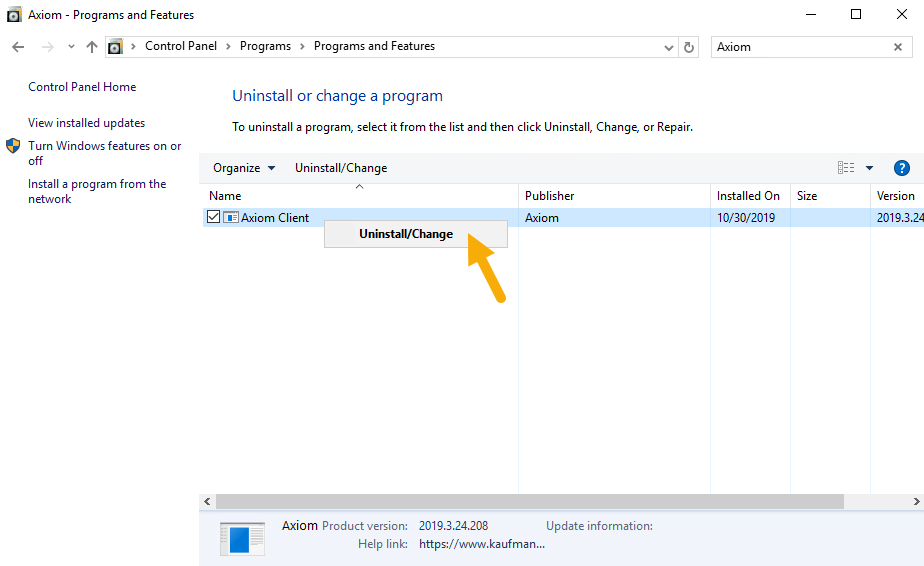The width and height of the screenshot is (924, 566).
Task: Expand the view options dropdown arrow
Action: click(x=869, y=168)
